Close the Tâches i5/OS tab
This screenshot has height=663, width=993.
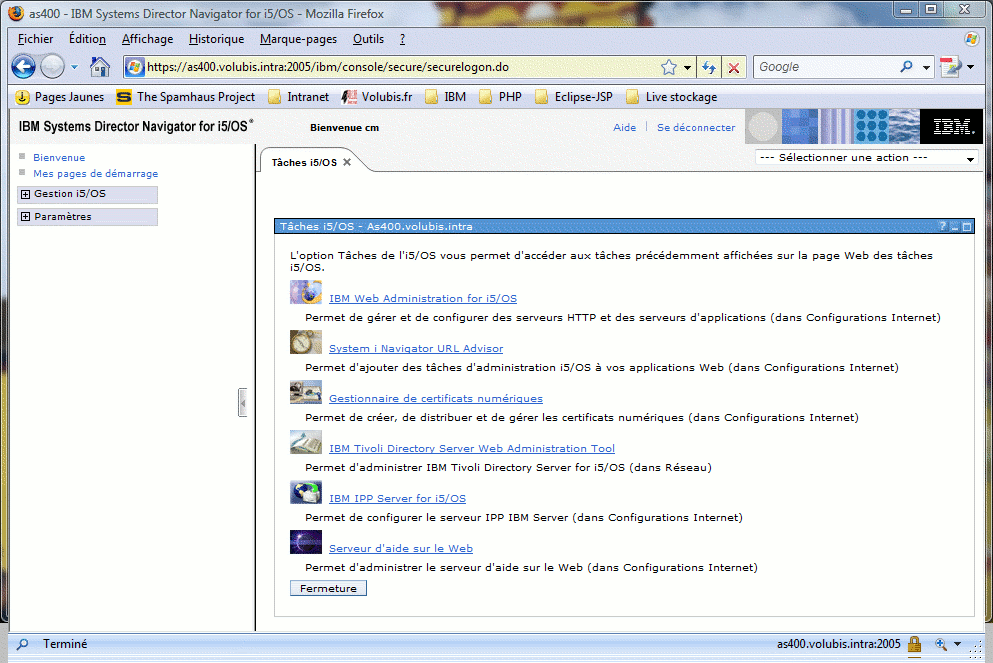point(347,162)
